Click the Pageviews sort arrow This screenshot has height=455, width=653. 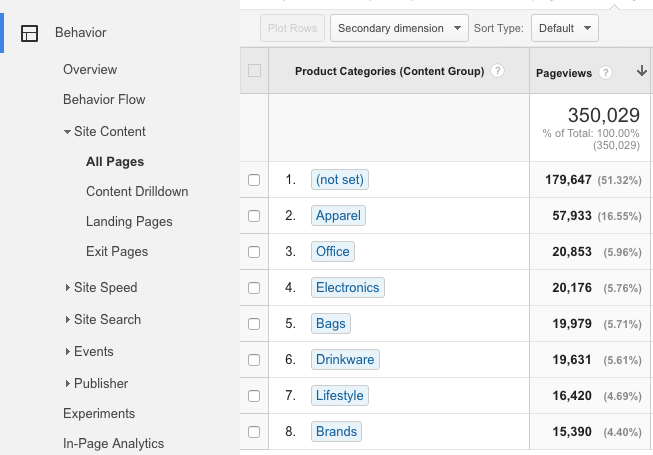642,71
